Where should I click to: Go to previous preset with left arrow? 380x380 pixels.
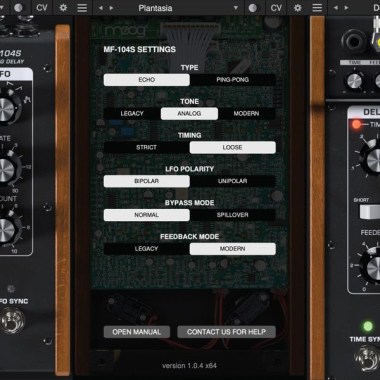tap(100, 8)
